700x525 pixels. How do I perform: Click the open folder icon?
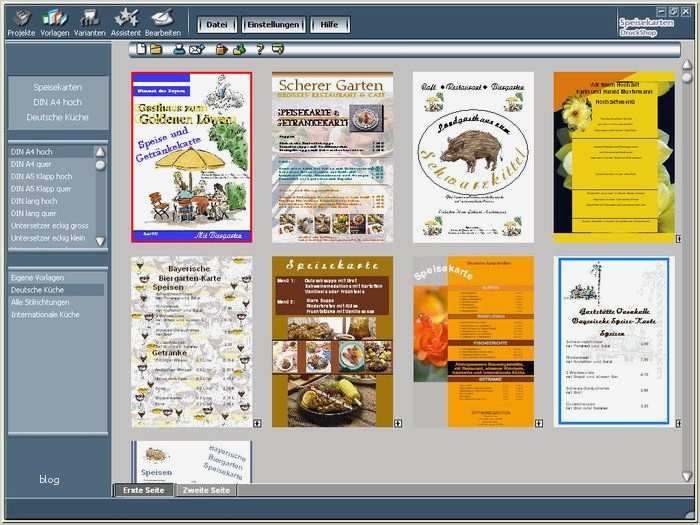coord(156,49)
